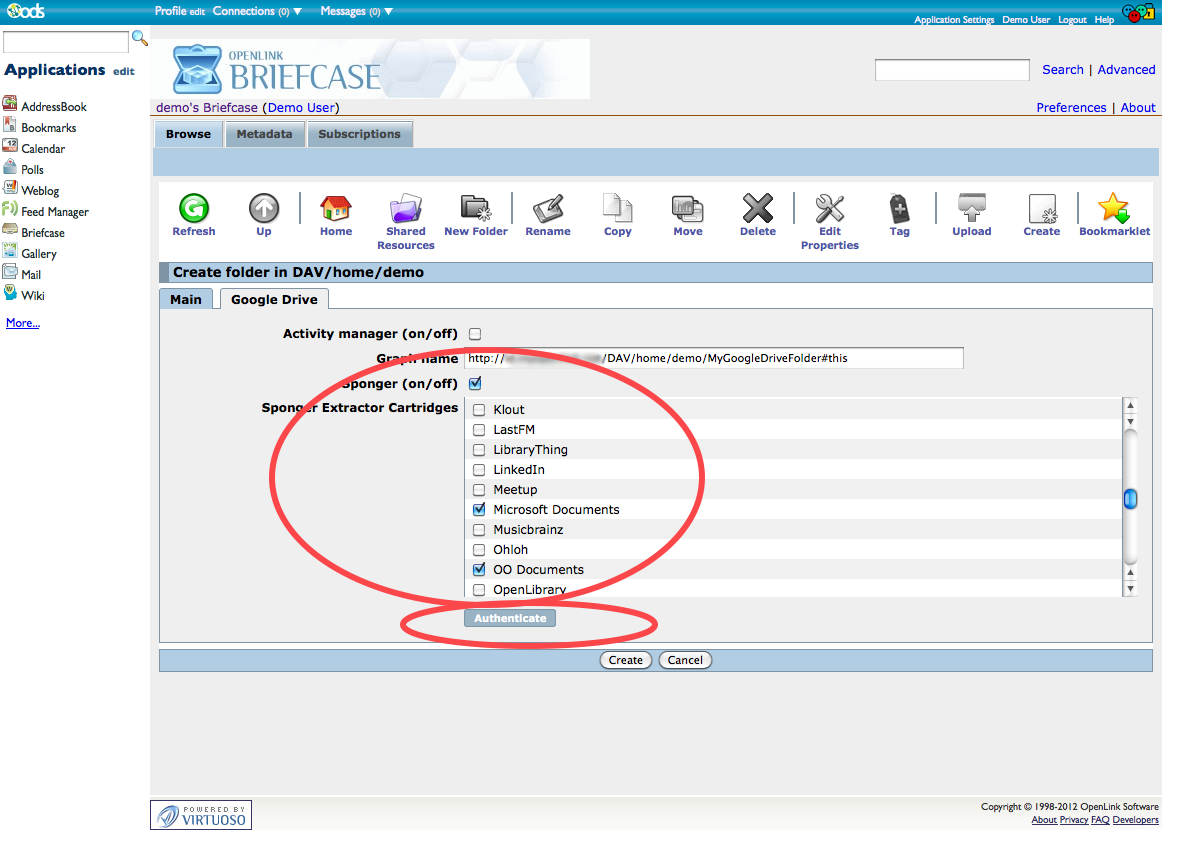
Task: Click the Upload toolbar icon
Action: pyautogui.click(x=971, y=209)
